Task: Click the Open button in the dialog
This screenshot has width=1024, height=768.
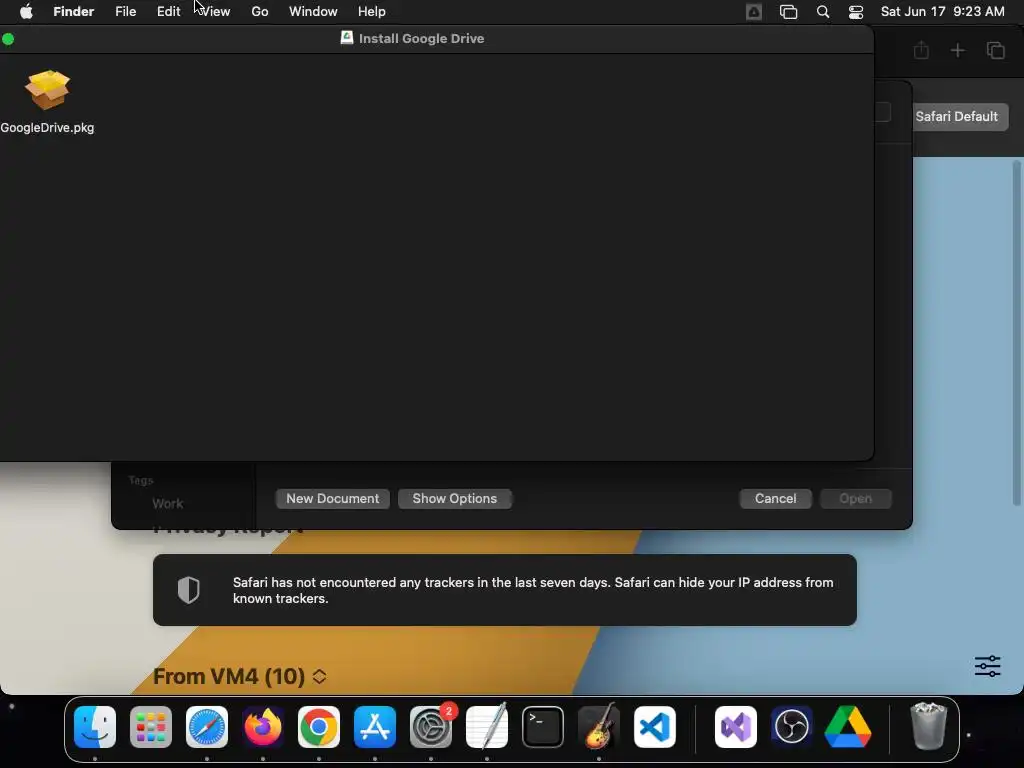Action: pos(856,499)
